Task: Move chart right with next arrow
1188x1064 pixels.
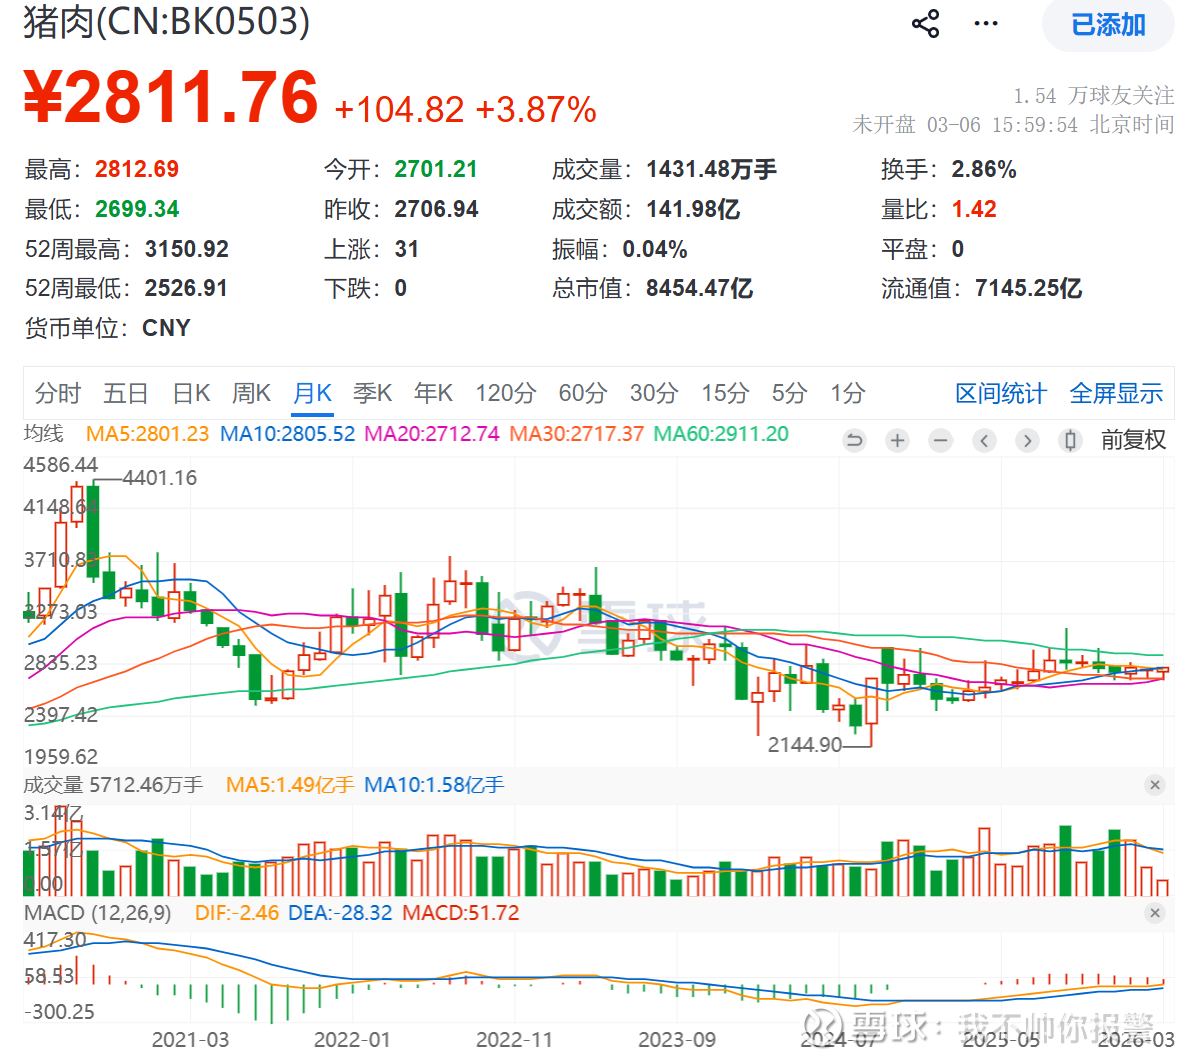Action: click(1027, 440)
